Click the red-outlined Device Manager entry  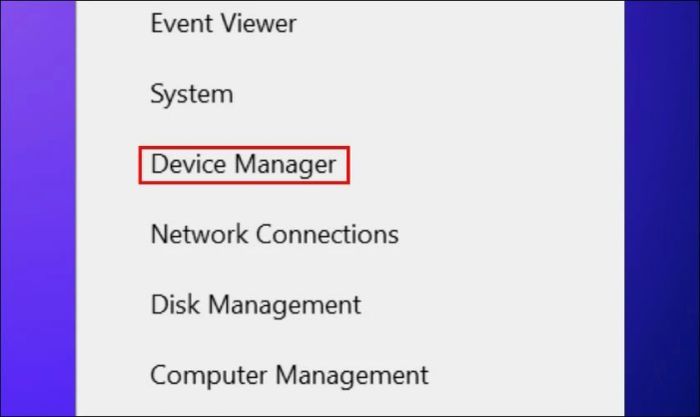[244, 165]
